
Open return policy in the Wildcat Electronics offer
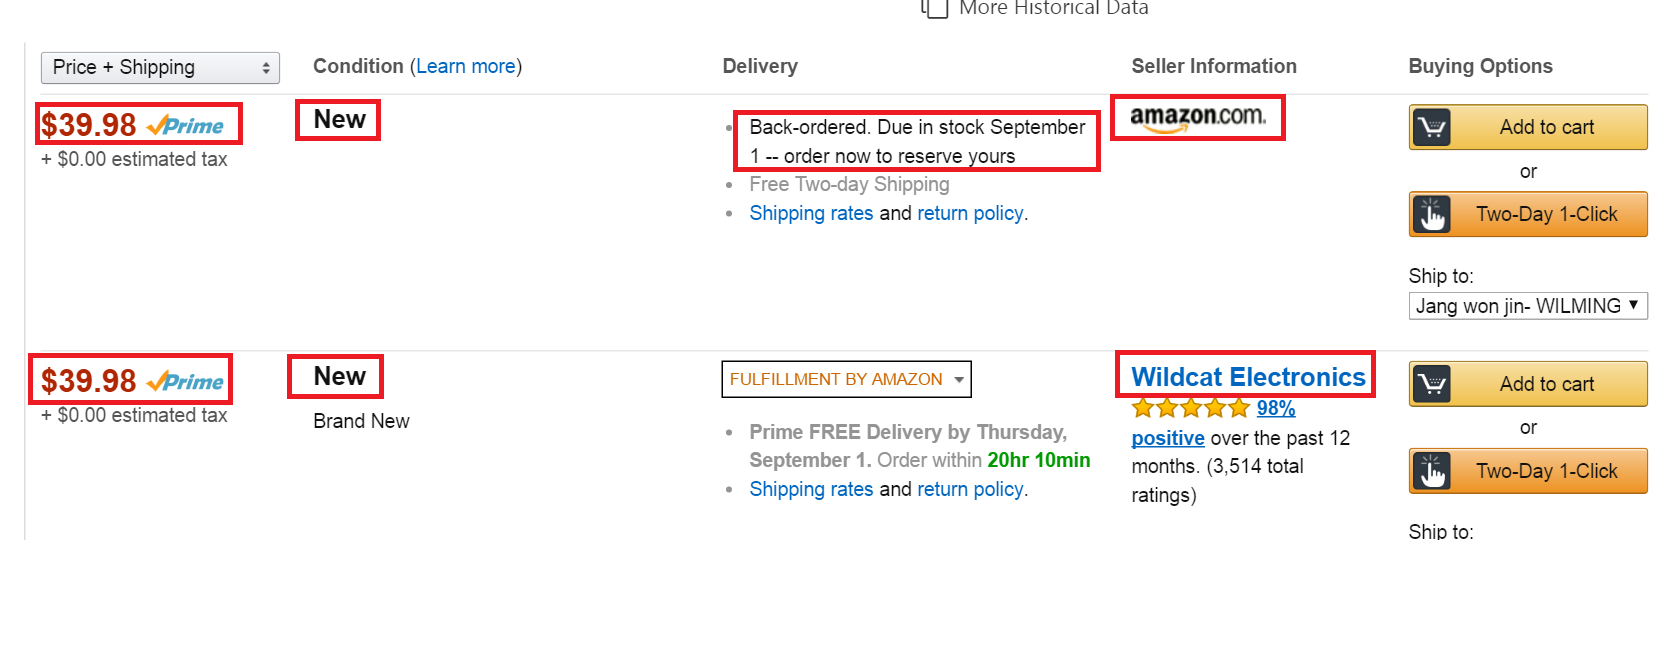(970, 490)
